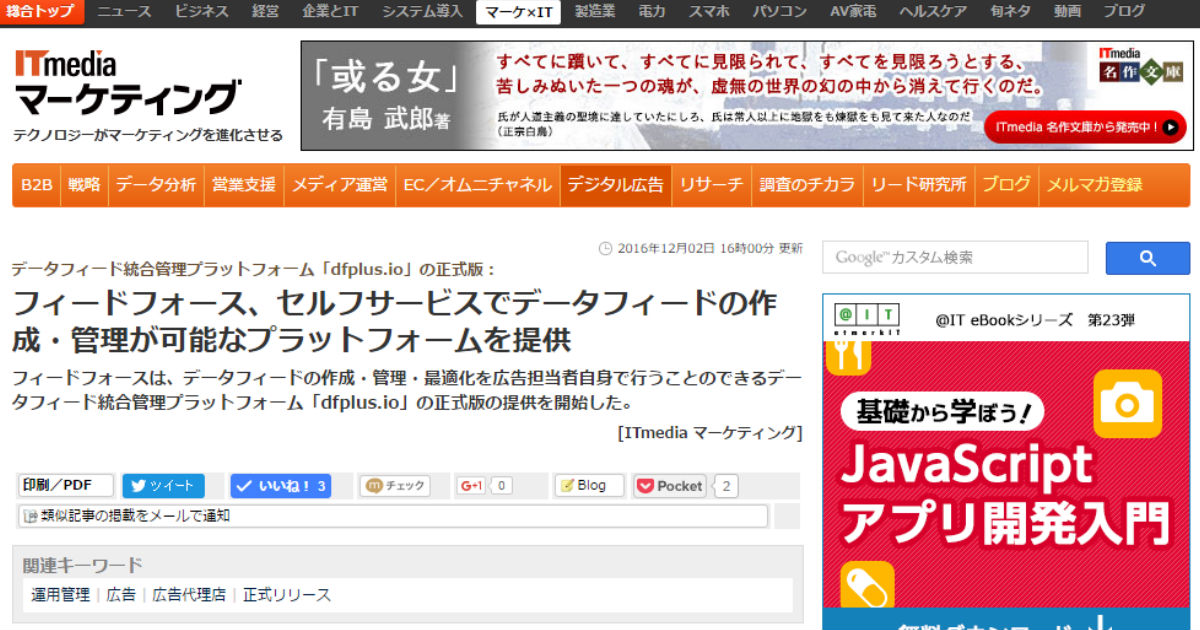Open the EC/オムニチャネル category
This screenshot has width=1200, height=630.
pyautogui.click(x=477, y=185)
